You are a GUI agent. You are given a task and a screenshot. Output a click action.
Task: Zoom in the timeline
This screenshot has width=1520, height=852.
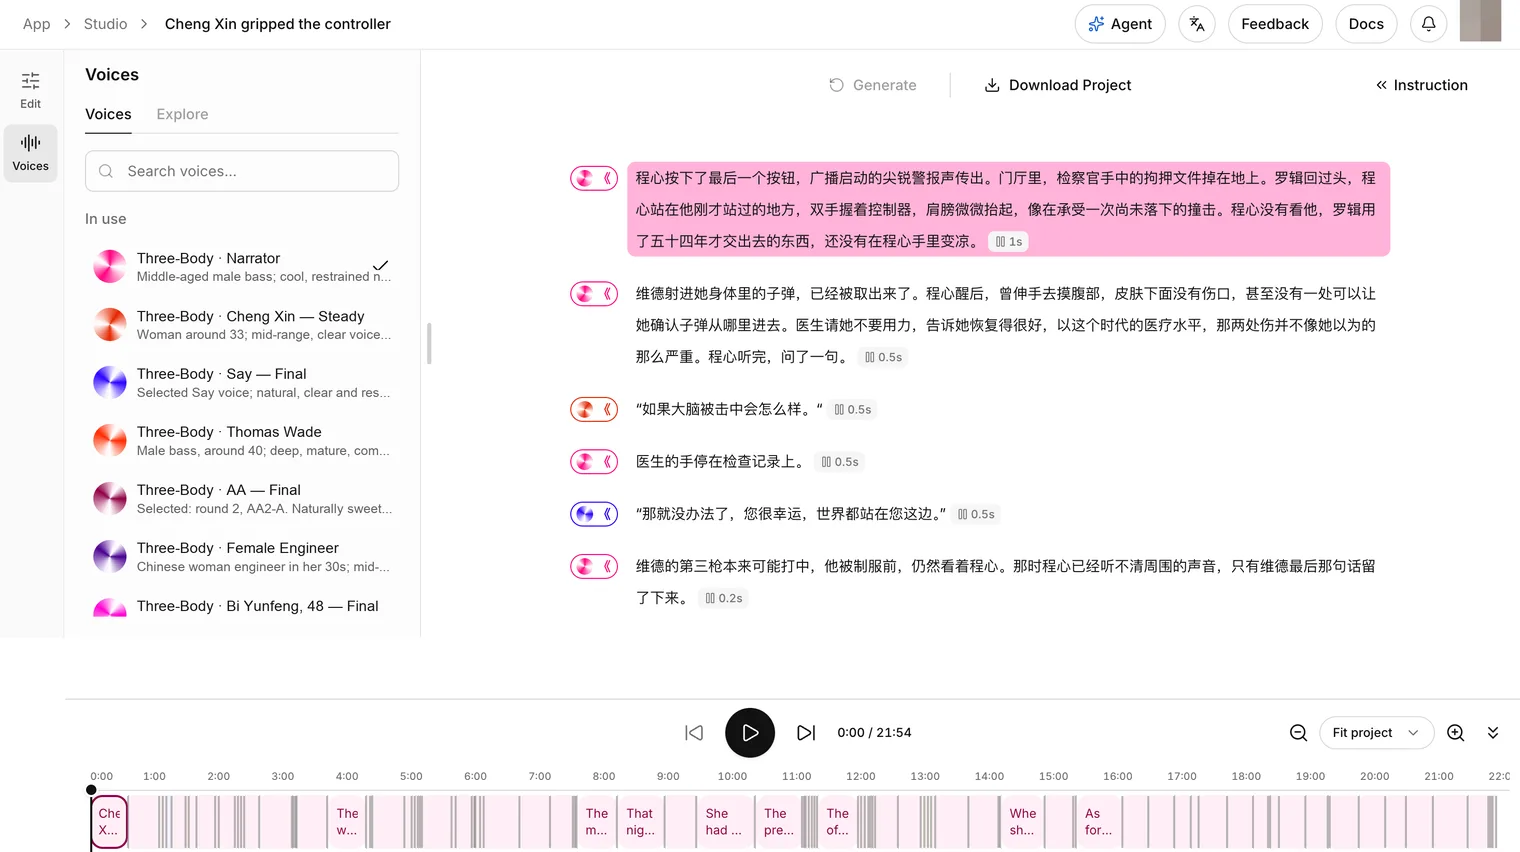(1456, 733)
